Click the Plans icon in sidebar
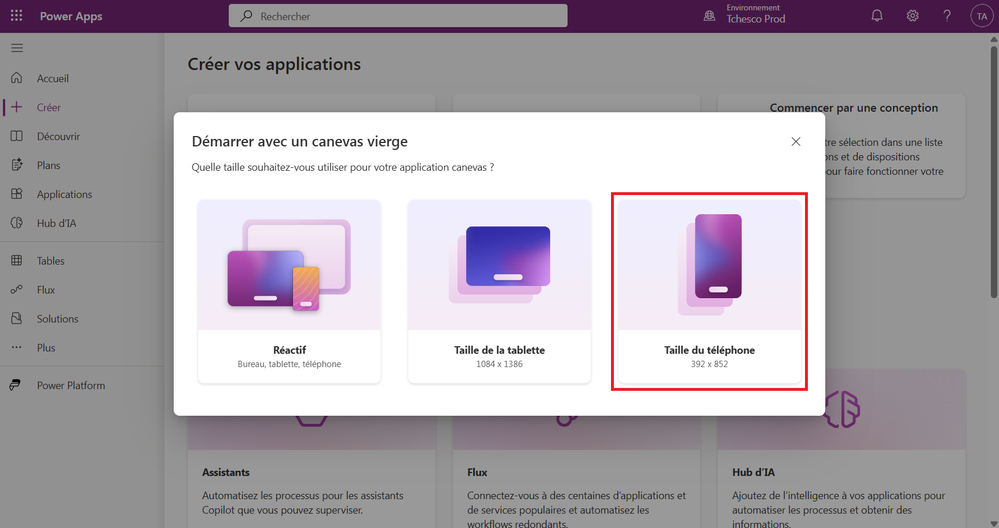The width and height of the screenshot is (999, 528). pyautogui.click(x=17, y=165)
